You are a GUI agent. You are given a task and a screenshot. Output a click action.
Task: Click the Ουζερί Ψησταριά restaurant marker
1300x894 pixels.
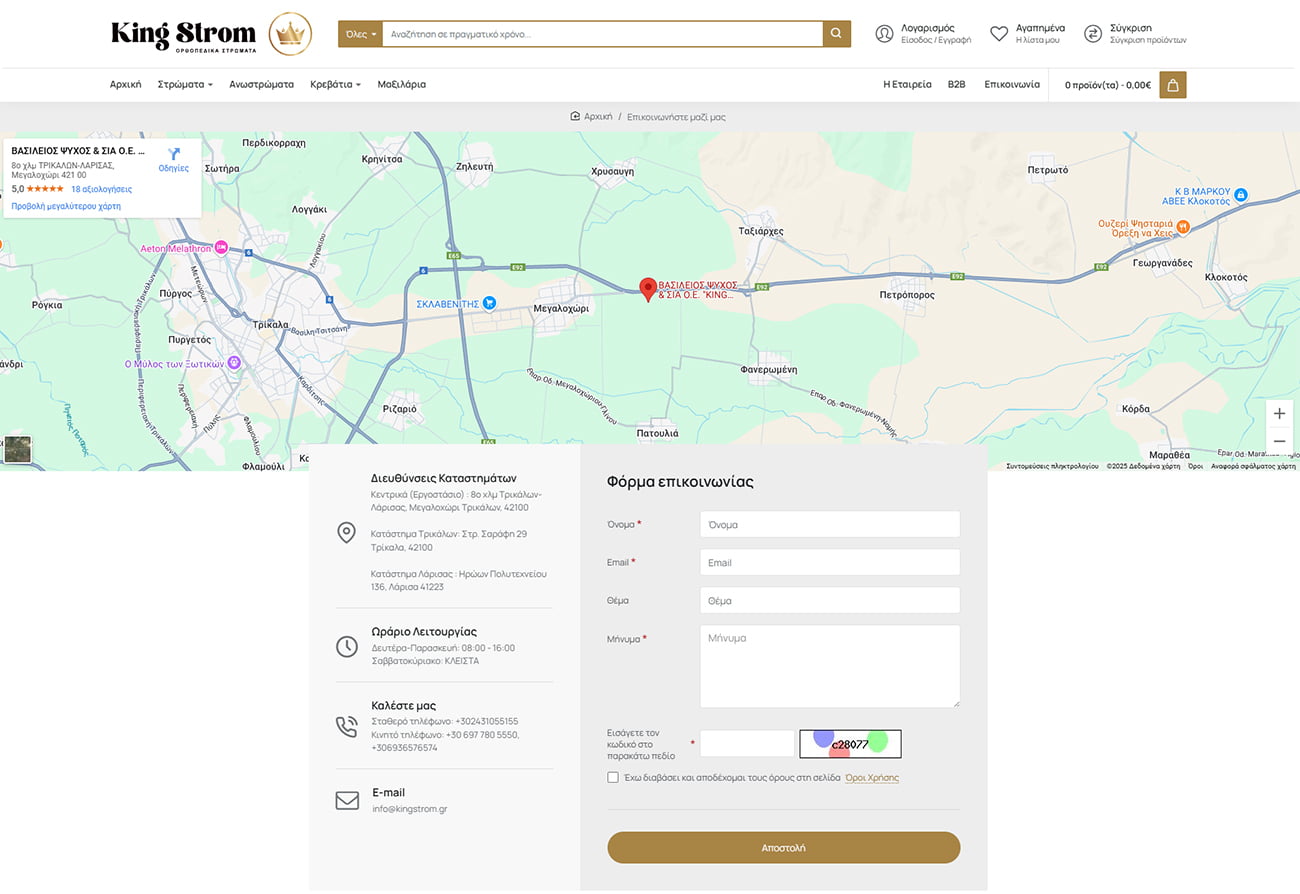coord(1182,227)
